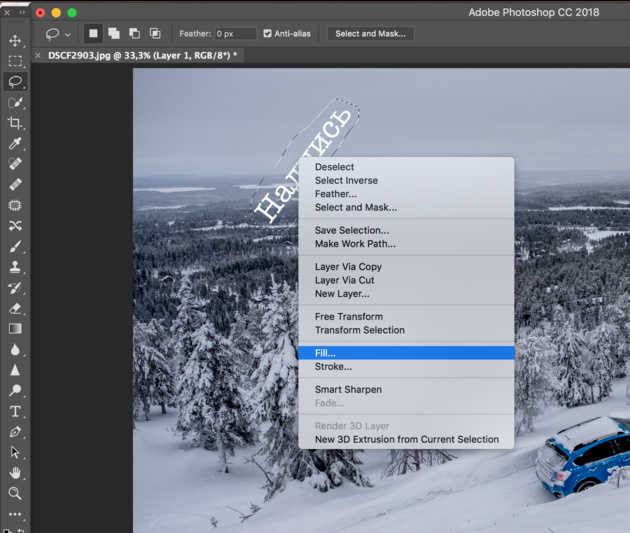Select the Eyedropper tool
Screen dimensions: 630x533
(x=15, y=144)
